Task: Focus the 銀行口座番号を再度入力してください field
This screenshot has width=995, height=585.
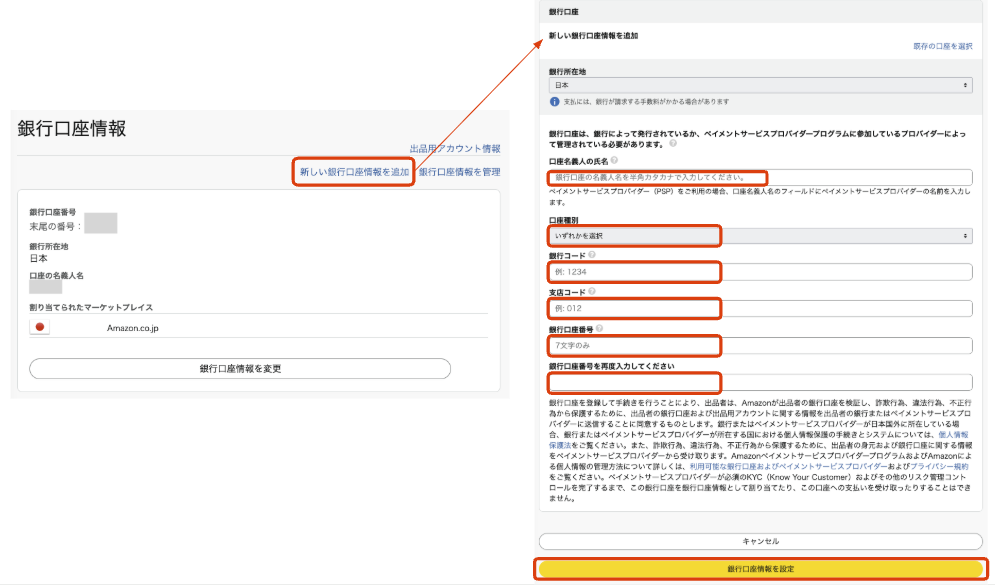Action: (760, 383)
